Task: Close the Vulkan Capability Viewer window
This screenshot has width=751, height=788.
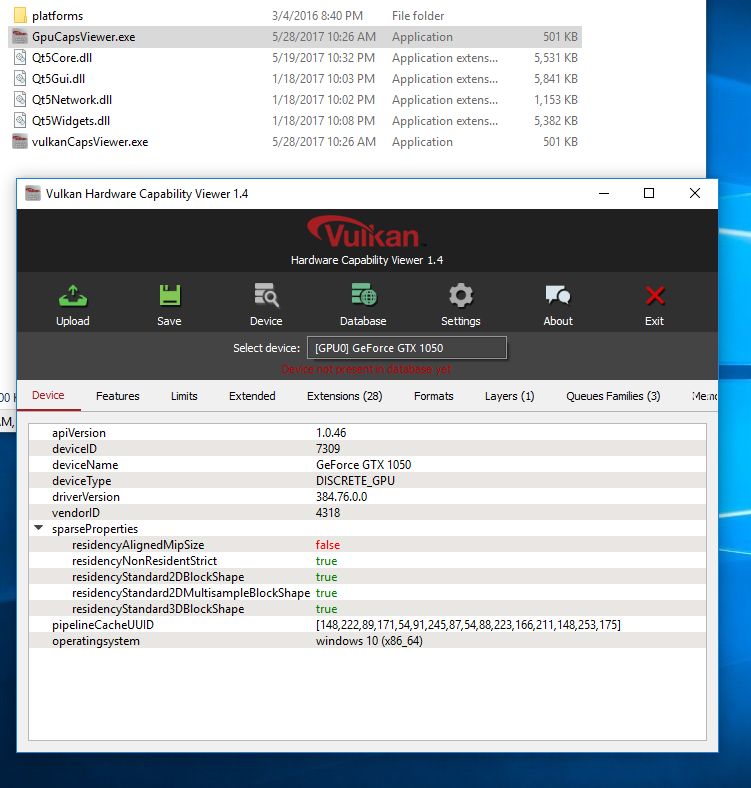Action: coord(695,193)
